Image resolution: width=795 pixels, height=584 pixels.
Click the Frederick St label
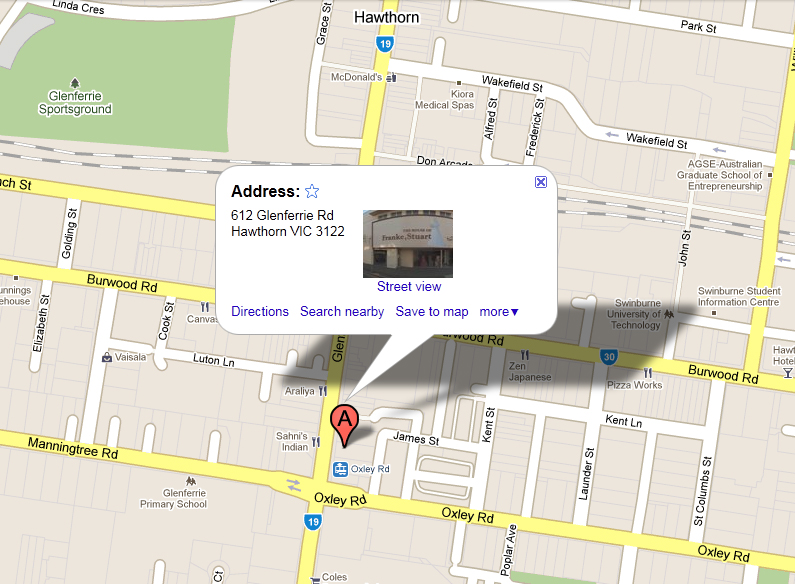534,128
